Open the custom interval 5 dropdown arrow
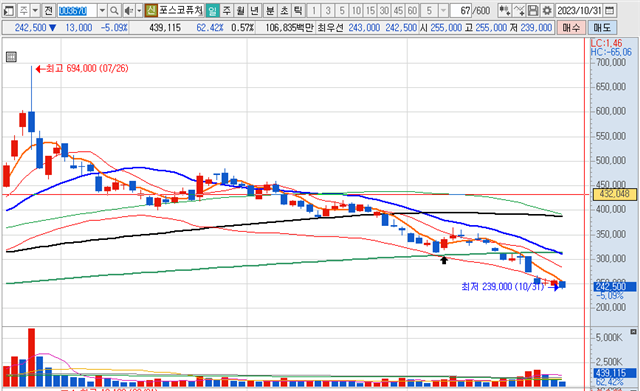640x391 pixels. click(443, 10)
